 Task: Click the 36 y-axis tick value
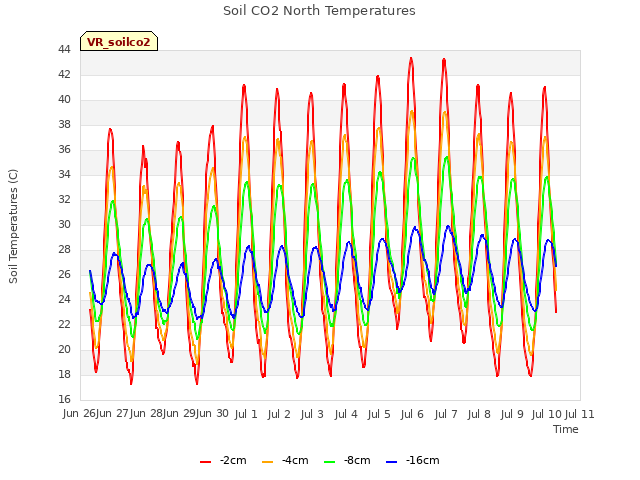(64, 149)
